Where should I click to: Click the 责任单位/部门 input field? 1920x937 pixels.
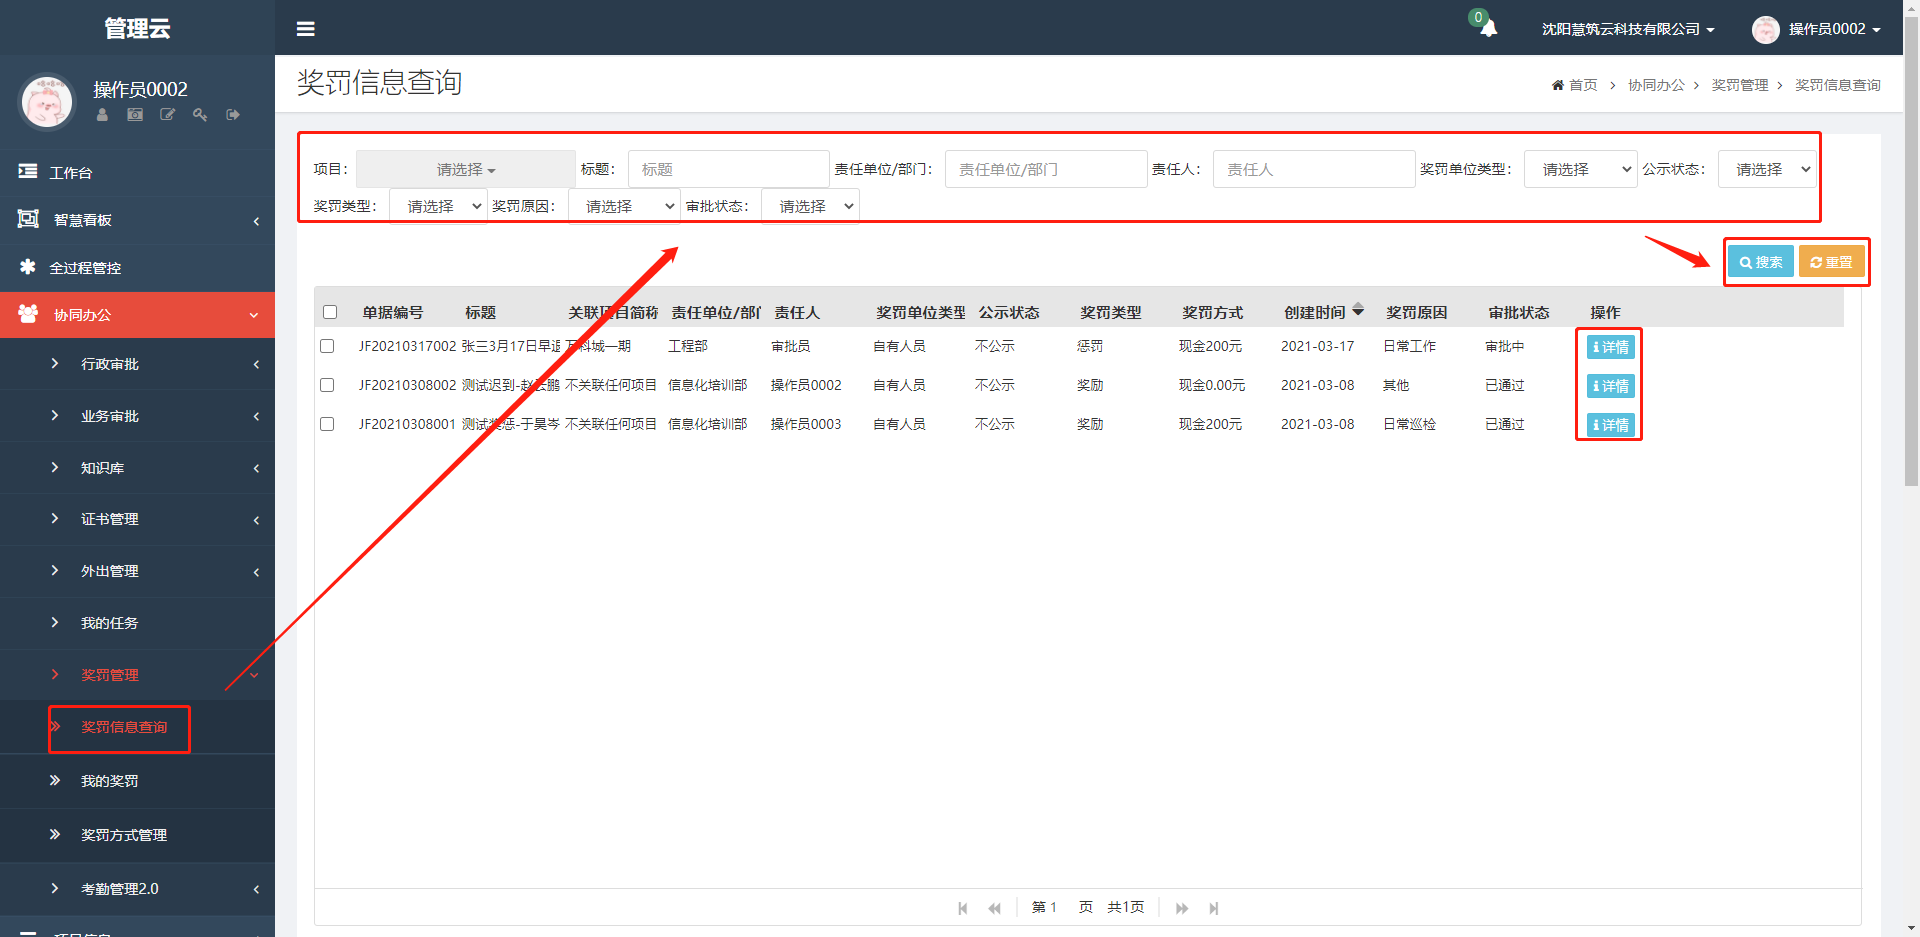(1046, 169)
